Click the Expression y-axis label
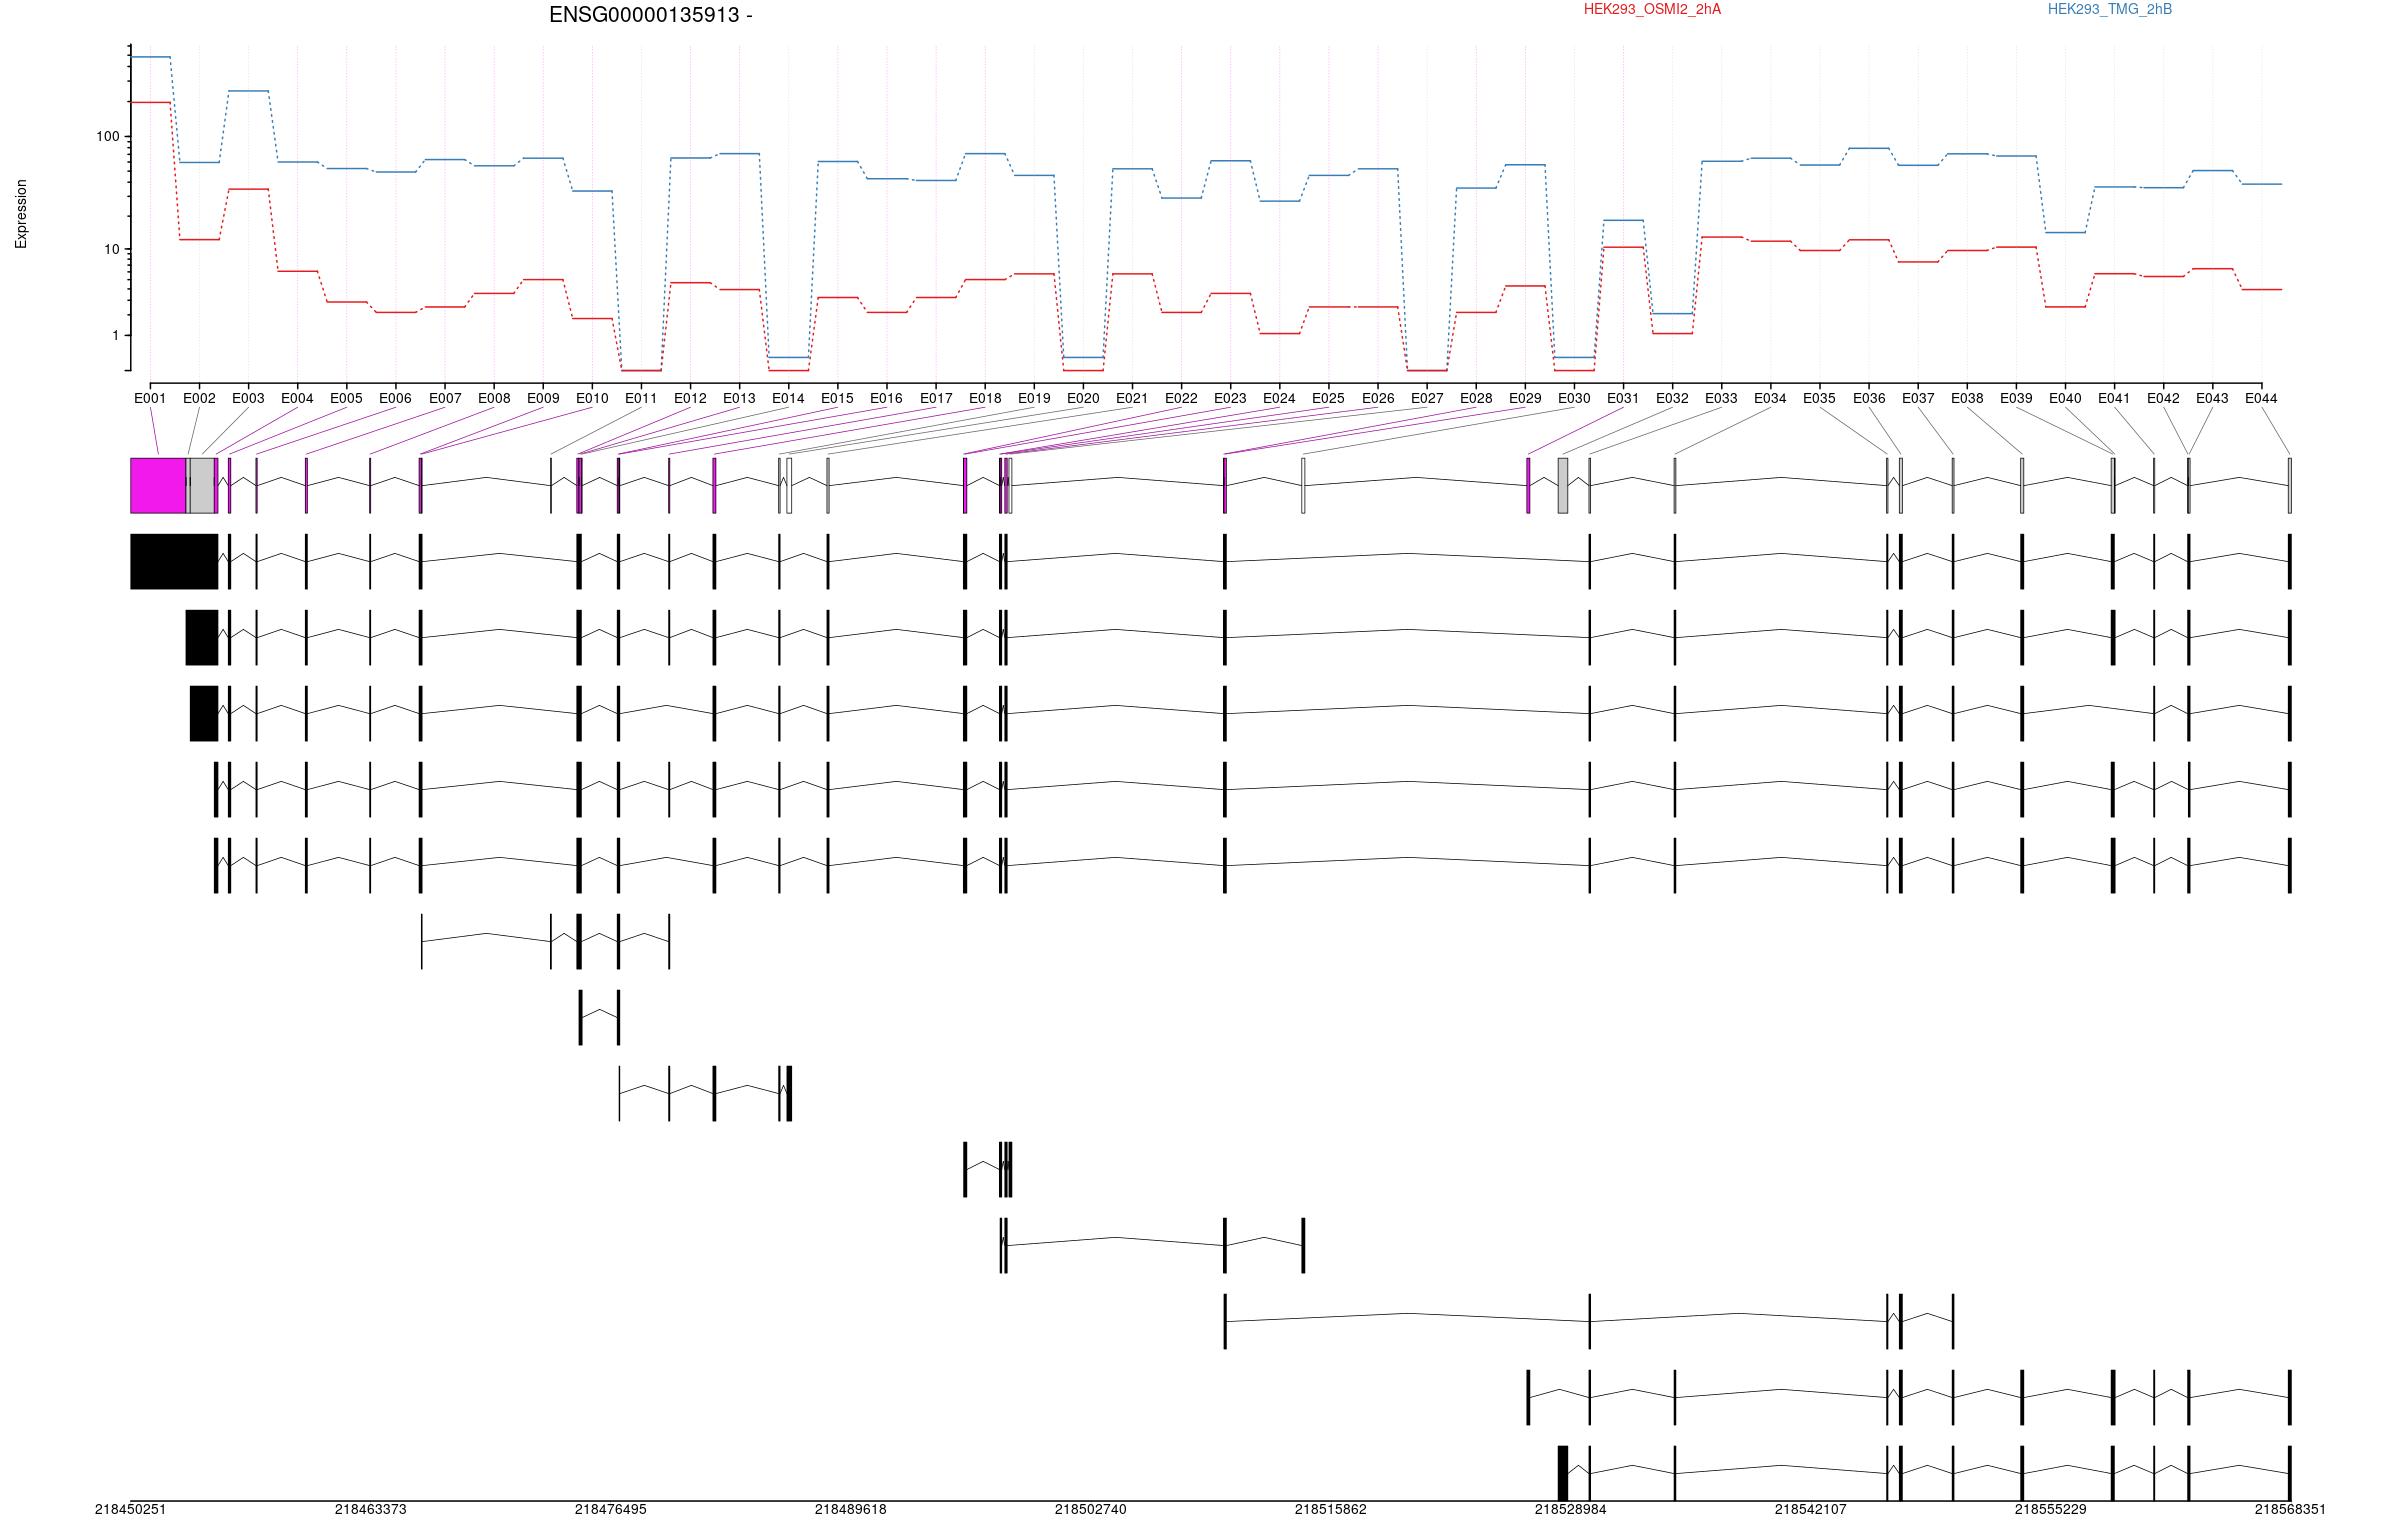 [21, 214]
